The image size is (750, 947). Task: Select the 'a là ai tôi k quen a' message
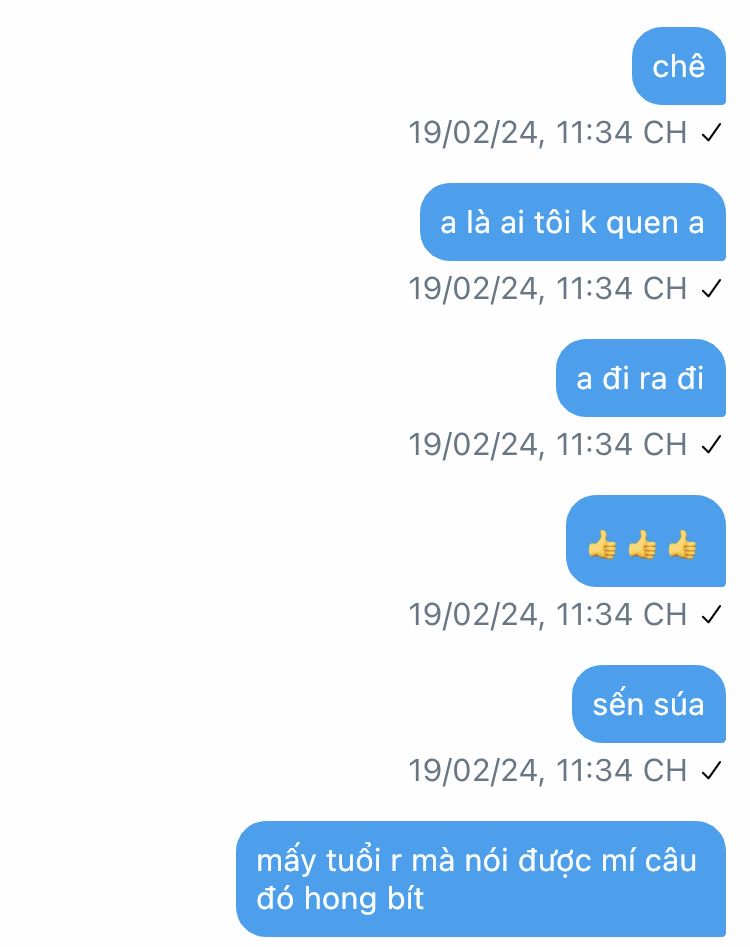click(x=572, y=222)
